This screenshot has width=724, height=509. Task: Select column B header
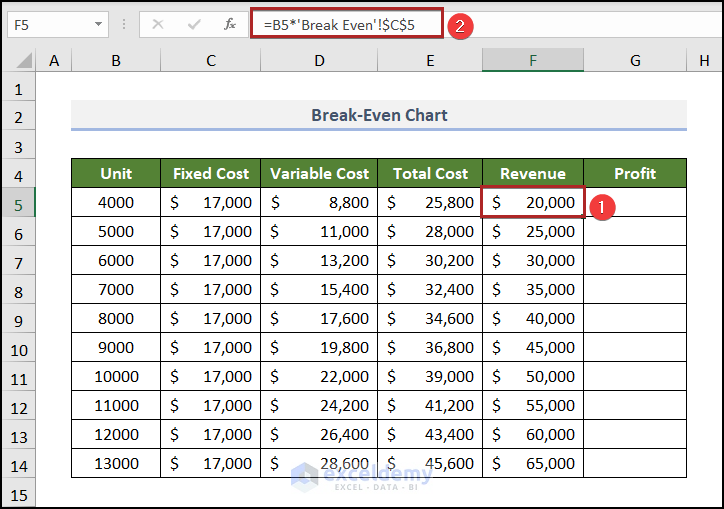[116, 61]
